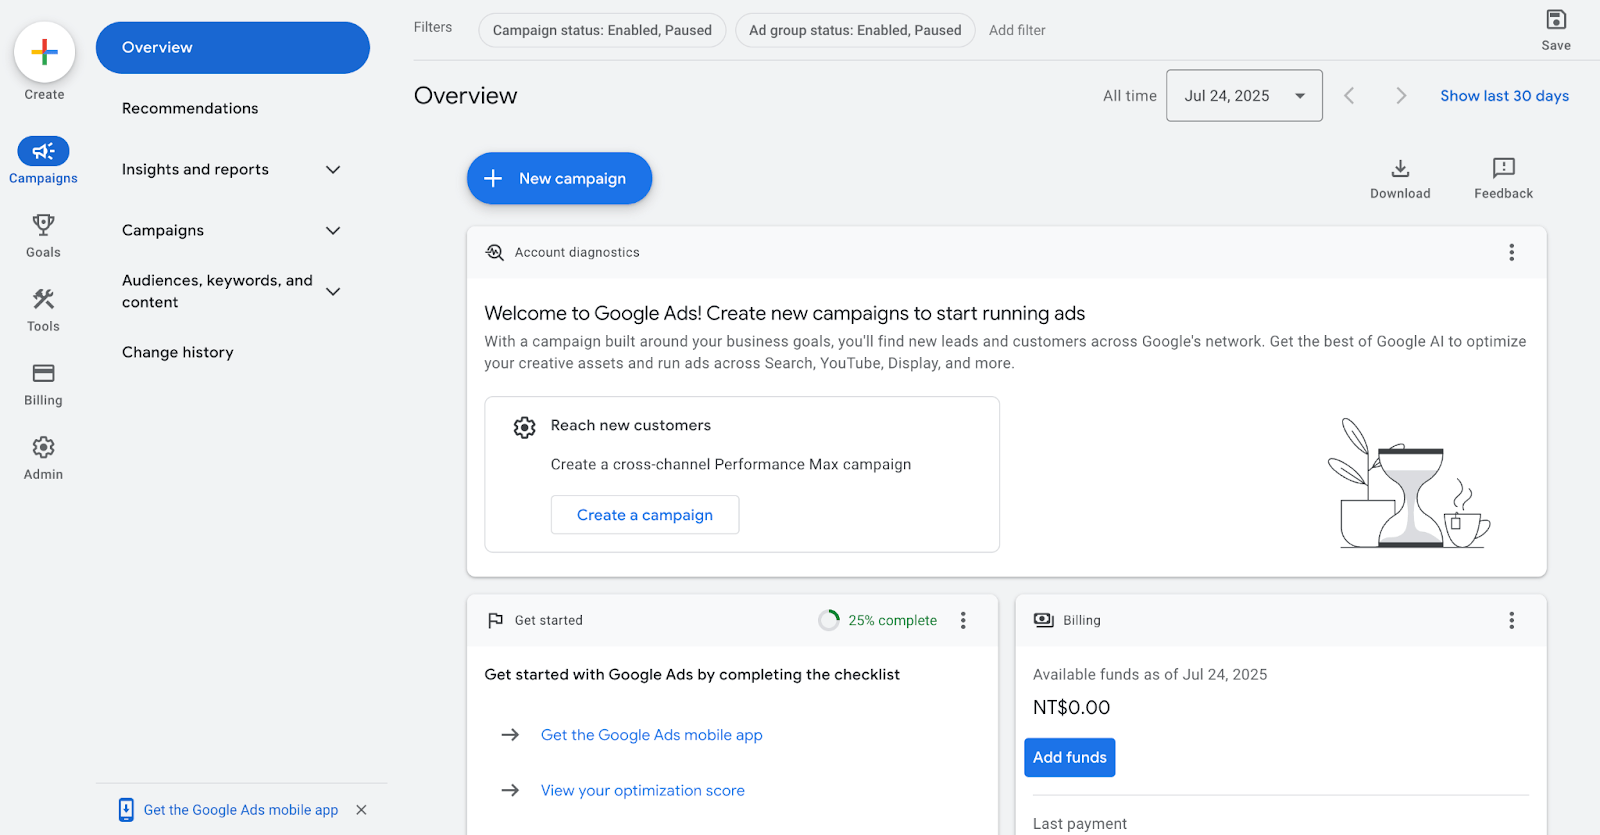The height and width of the screenshot is (835, 1600).
Task: Open Billing card icon in sidebar
Action: click(43, 373)
